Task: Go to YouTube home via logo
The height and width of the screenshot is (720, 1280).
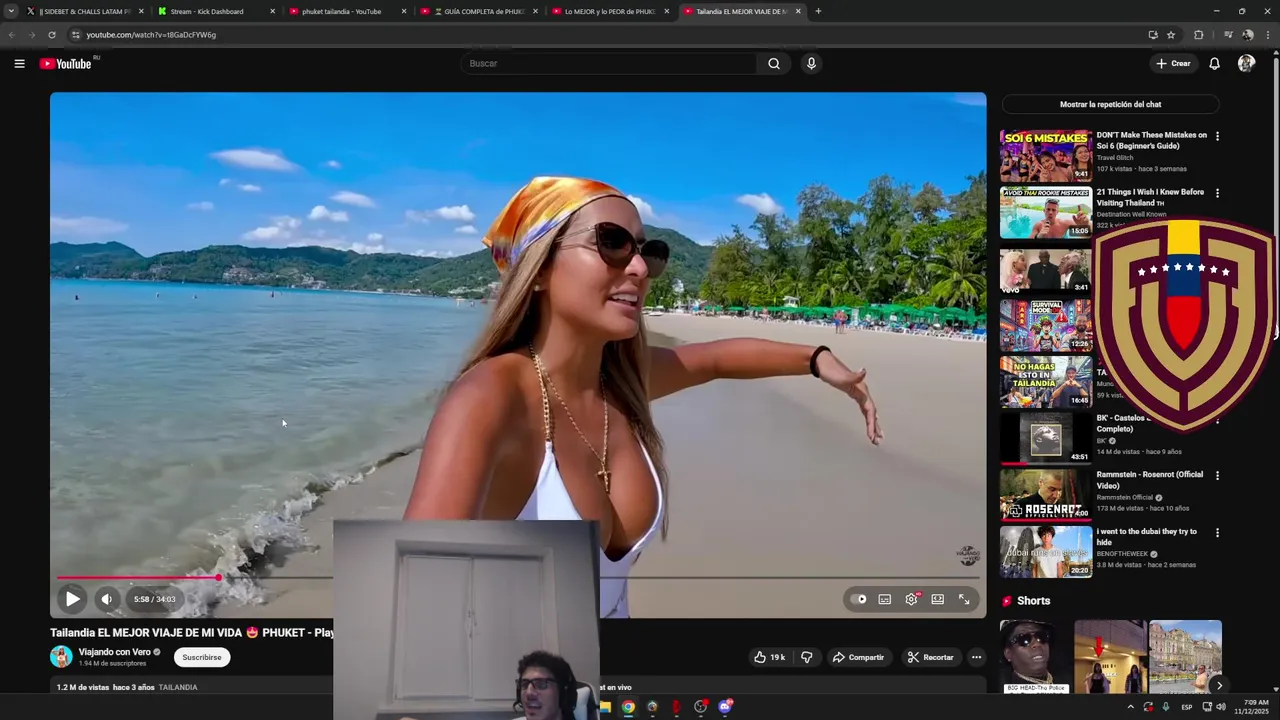Action: click(x=65, y=63)
